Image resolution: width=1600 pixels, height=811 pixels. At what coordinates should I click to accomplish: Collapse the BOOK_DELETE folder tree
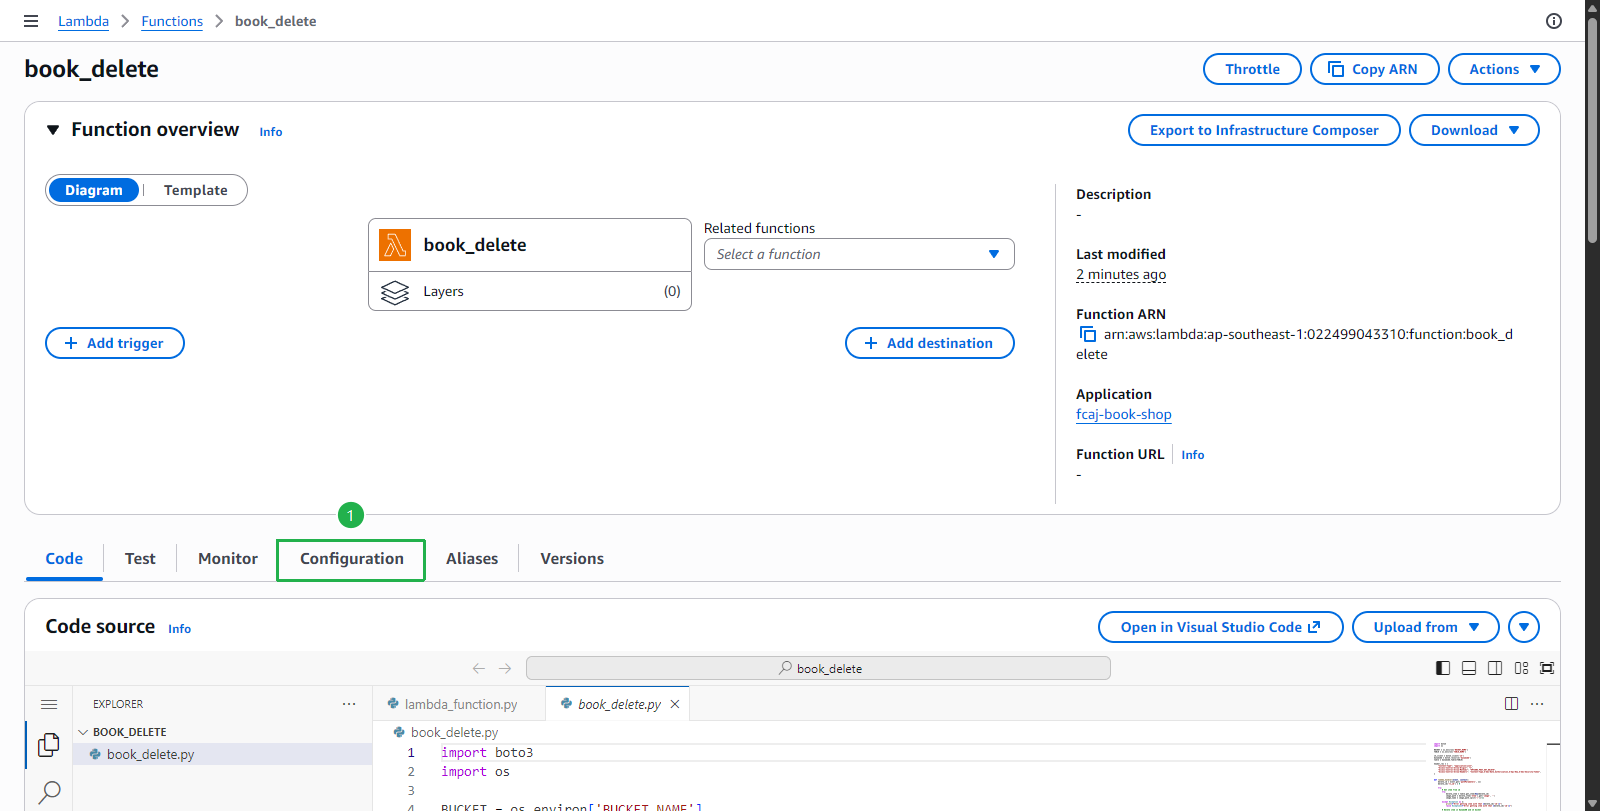click(83, 732)
